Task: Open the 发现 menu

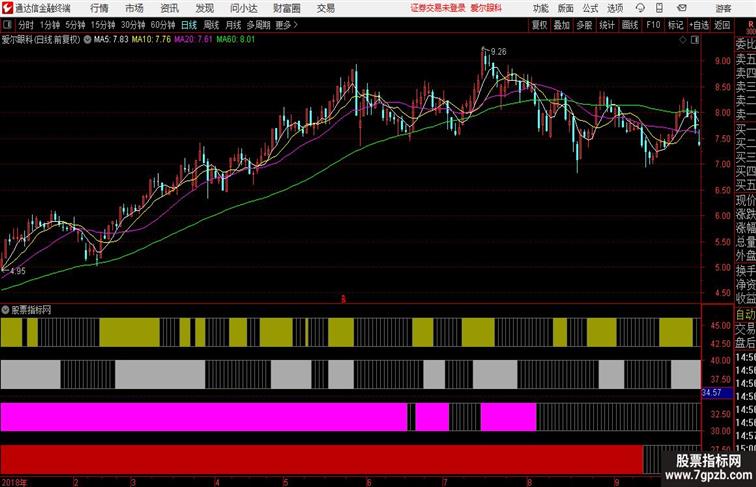Action: click(205, 8)
